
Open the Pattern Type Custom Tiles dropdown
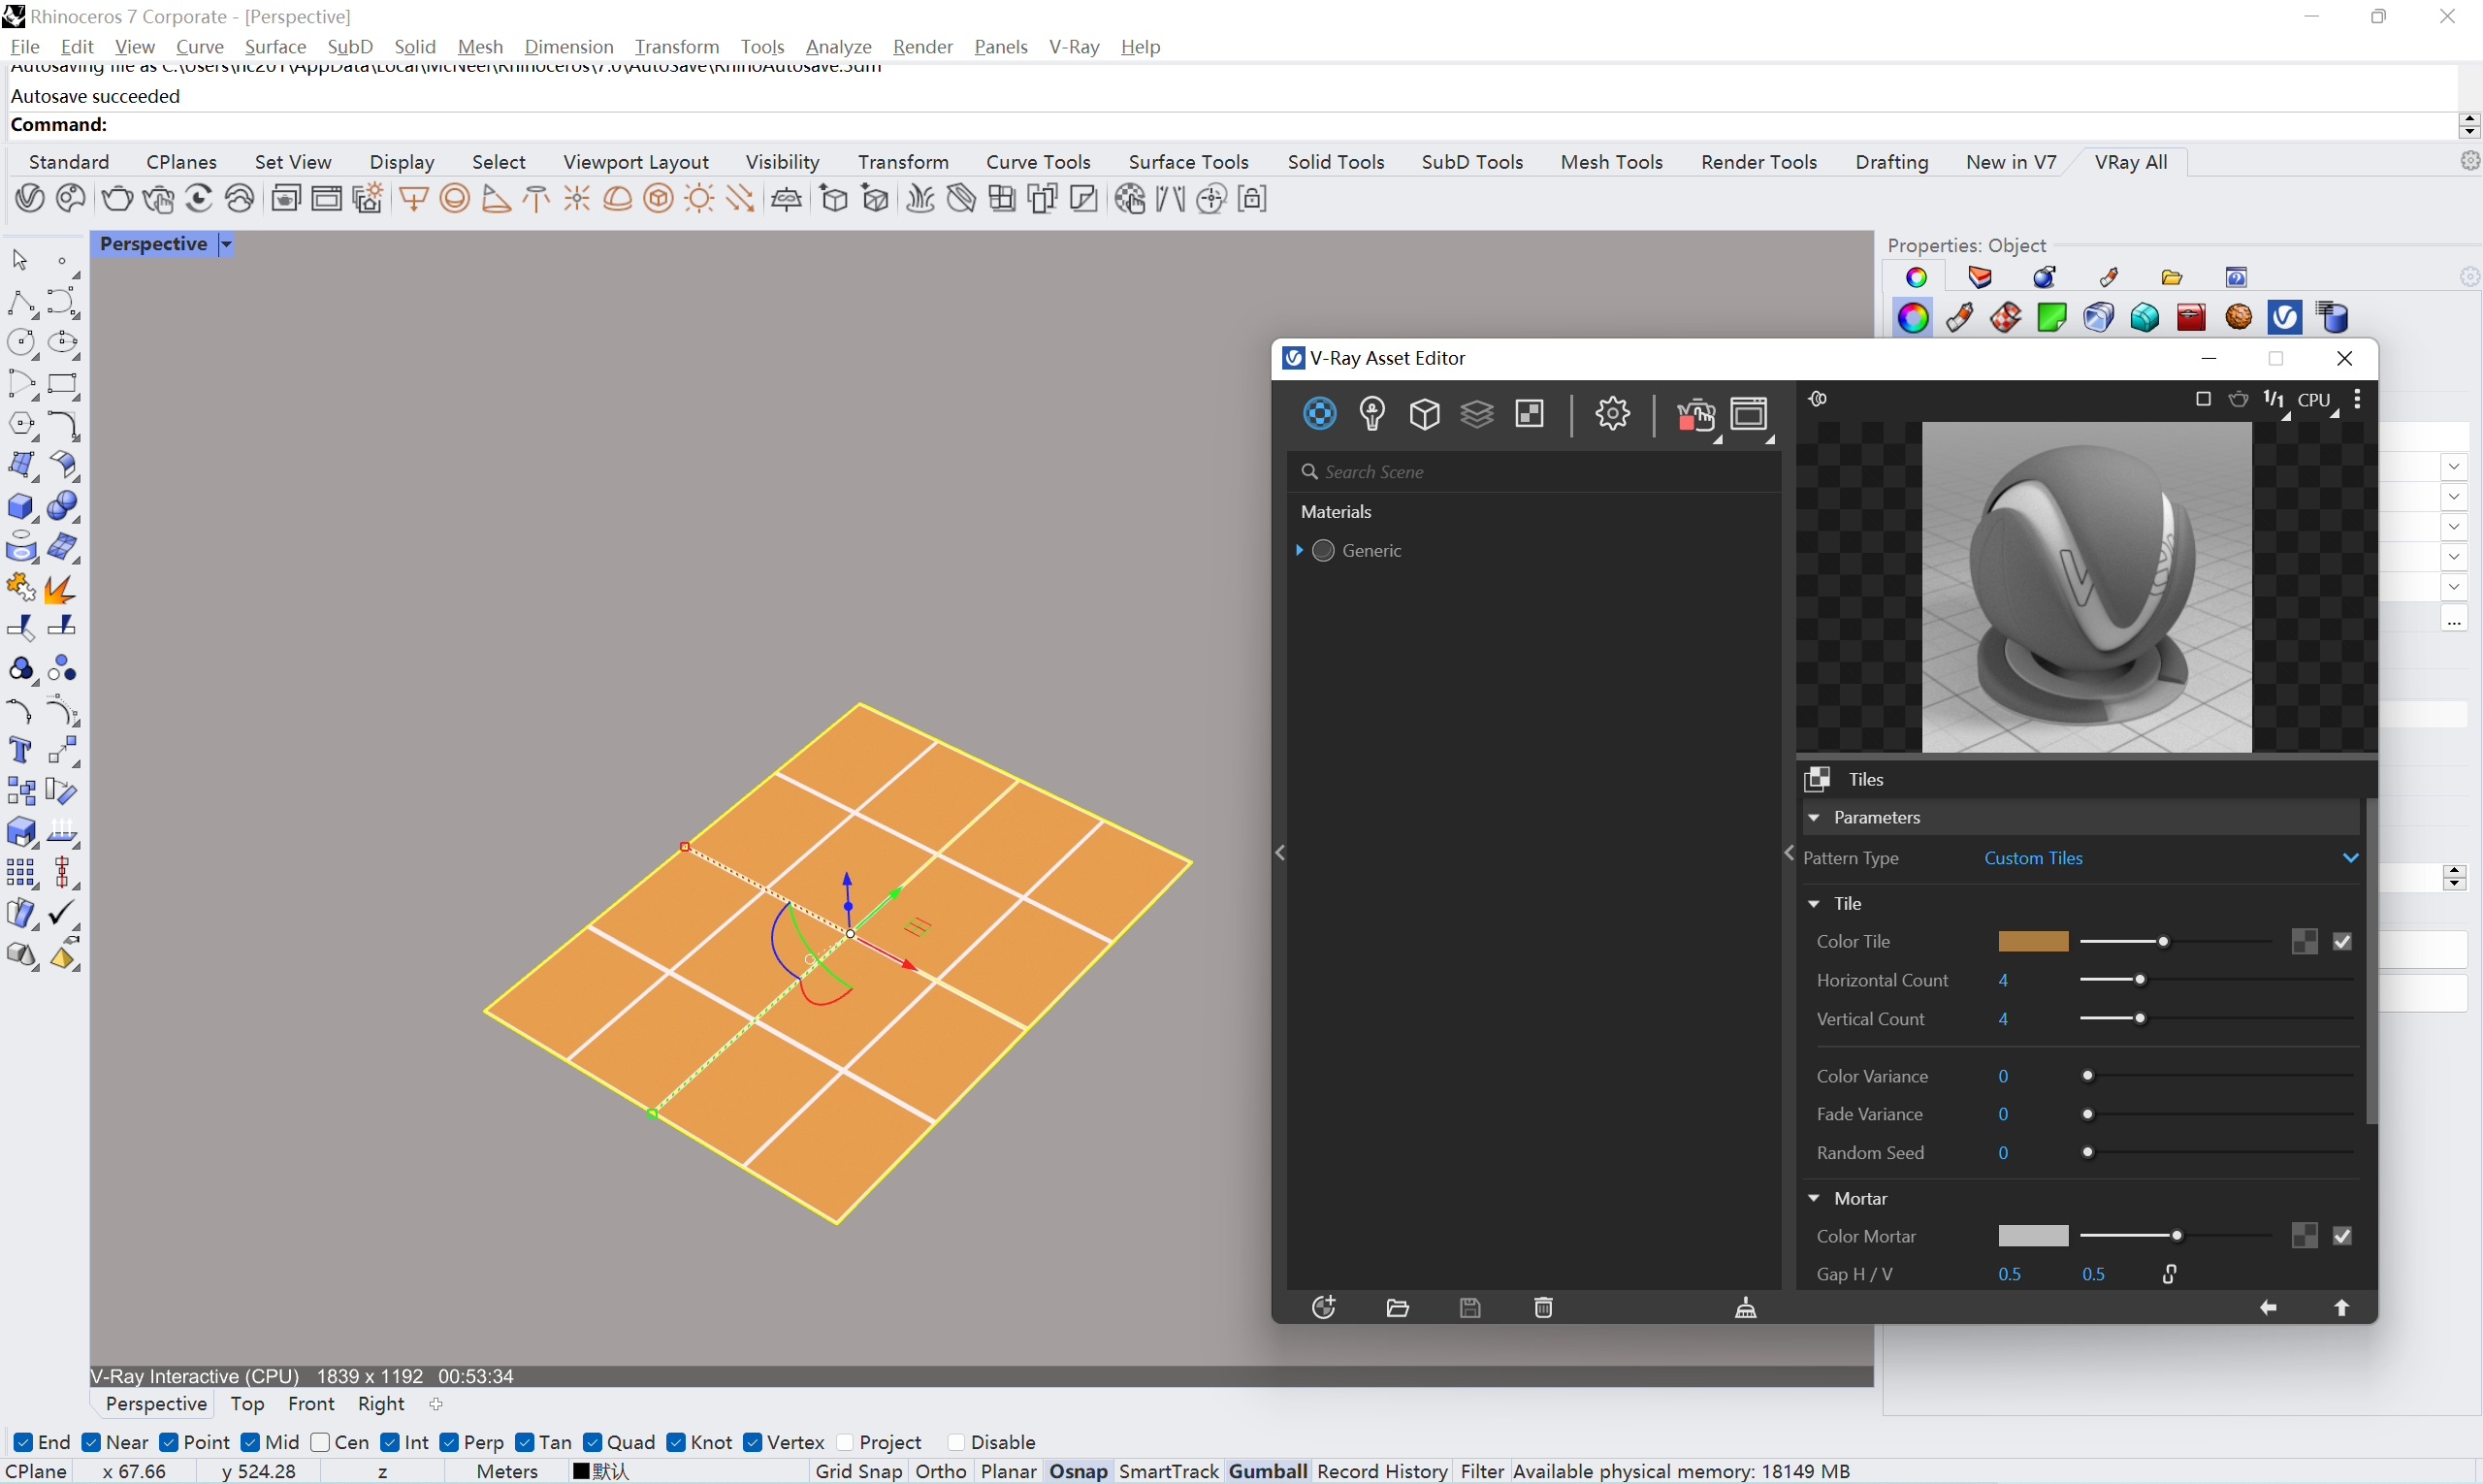point(2171,858)
